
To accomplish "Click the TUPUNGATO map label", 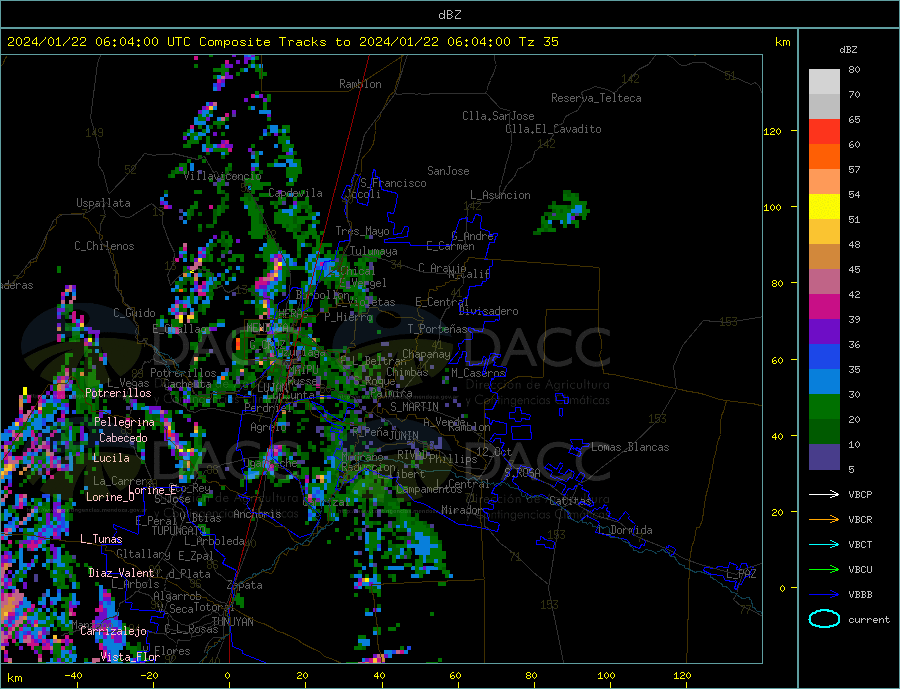I will [x=179, y=531].
